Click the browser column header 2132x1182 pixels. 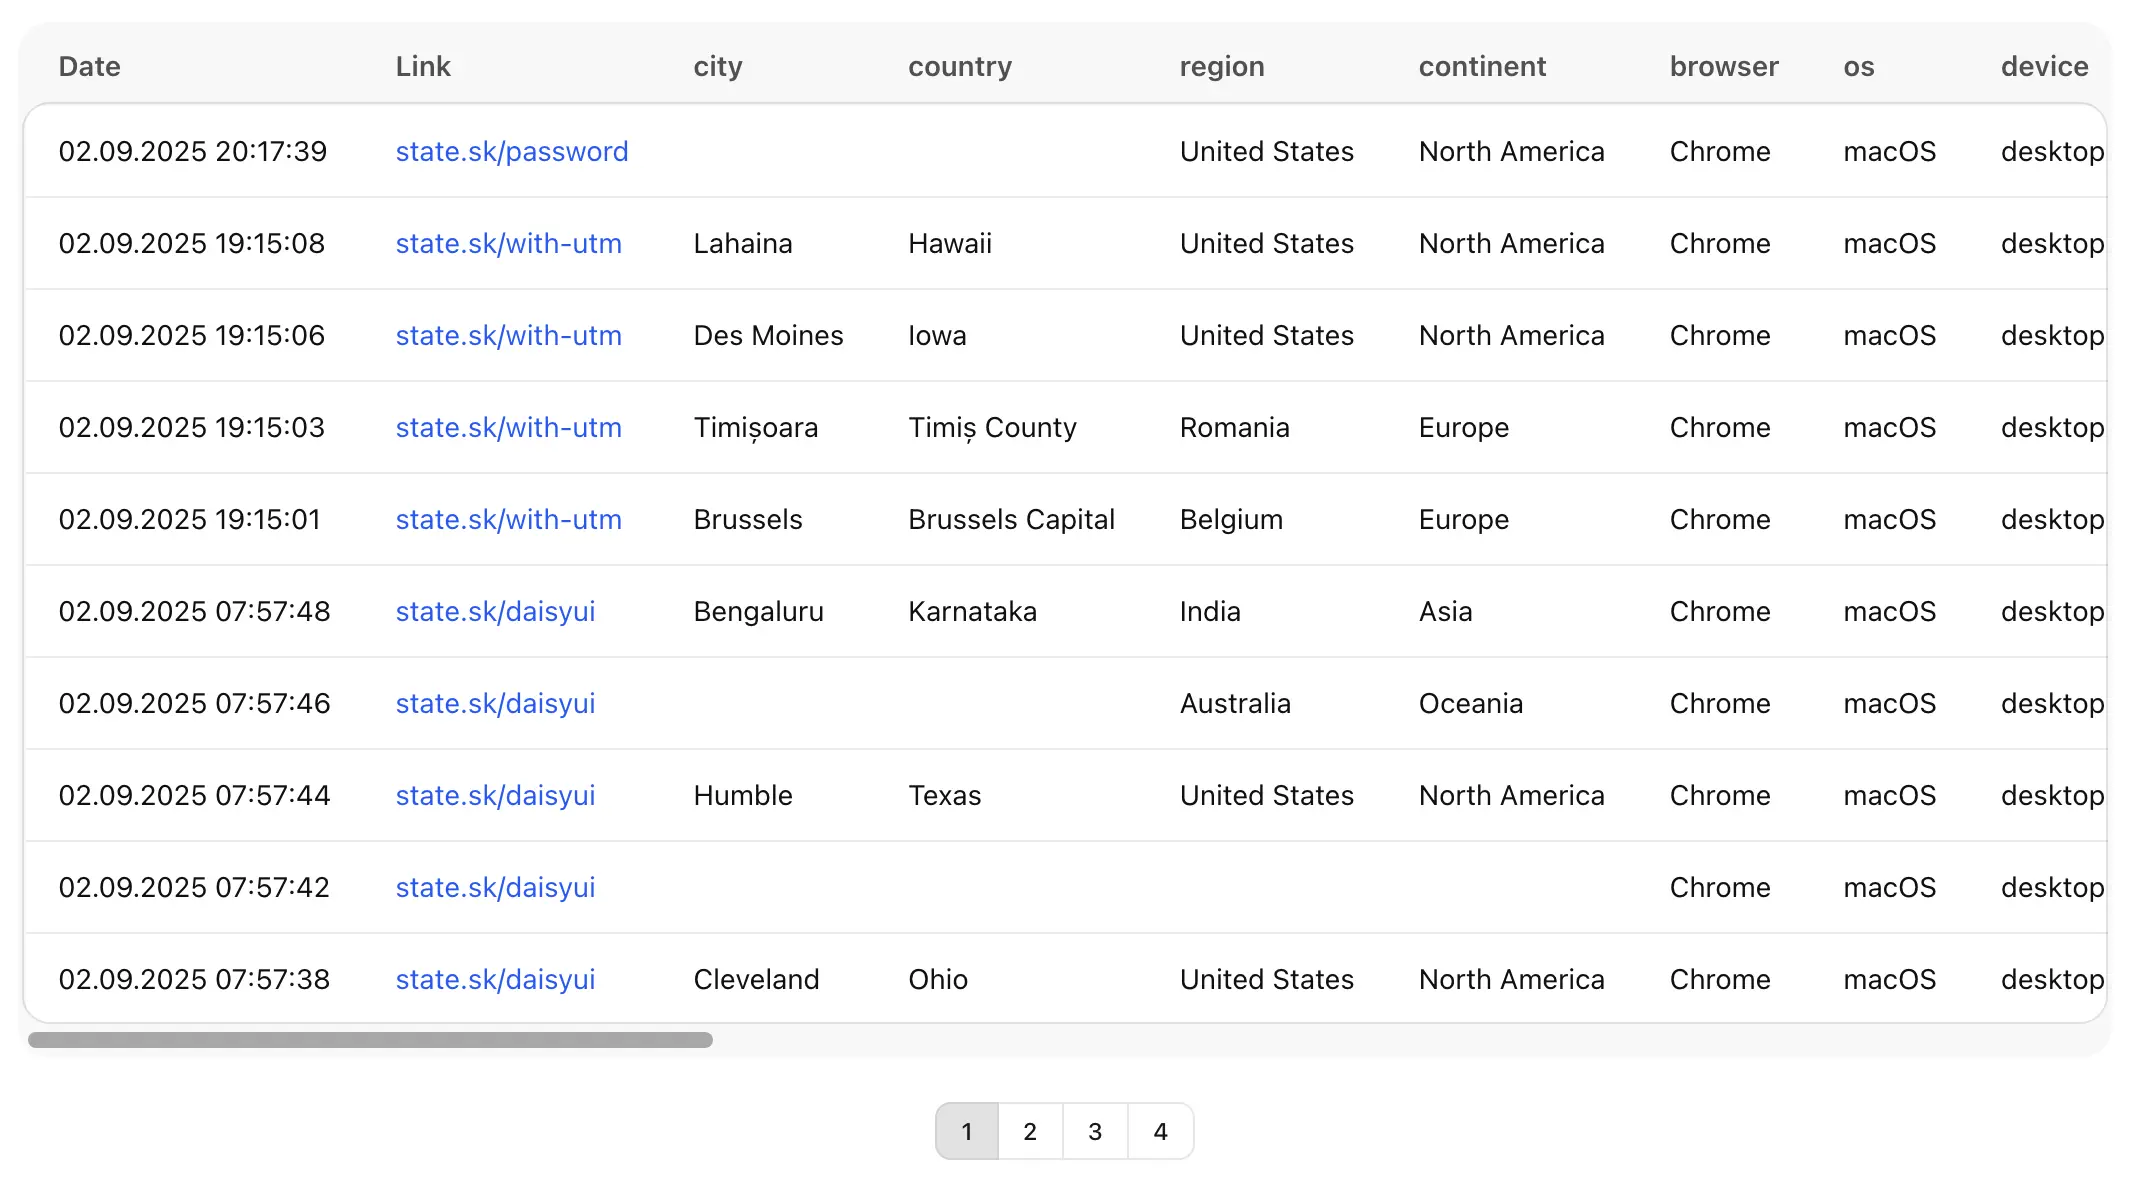[x=1724, y=66]
